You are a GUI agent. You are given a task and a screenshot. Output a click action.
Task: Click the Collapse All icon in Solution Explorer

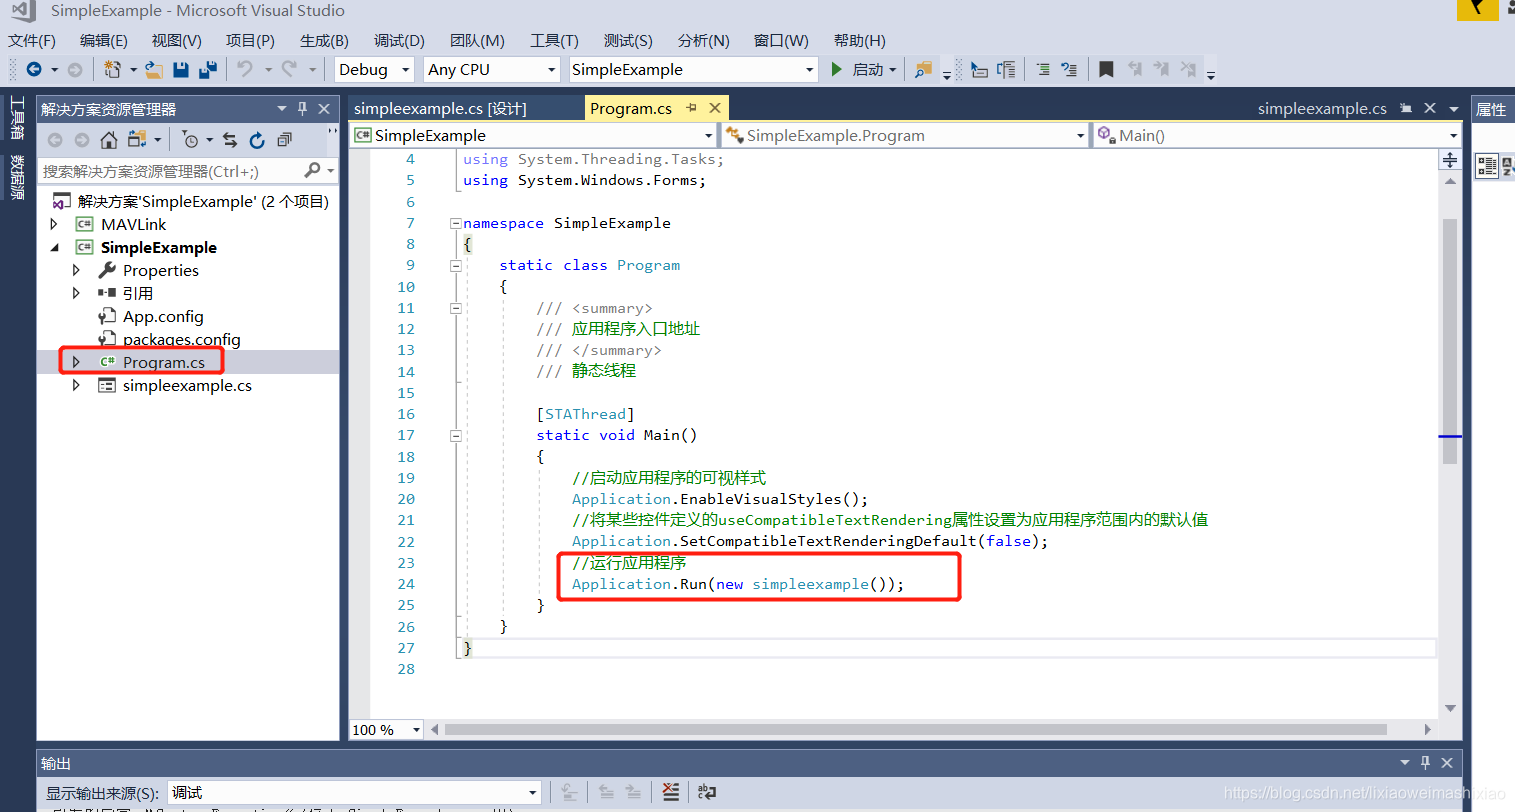285,140
